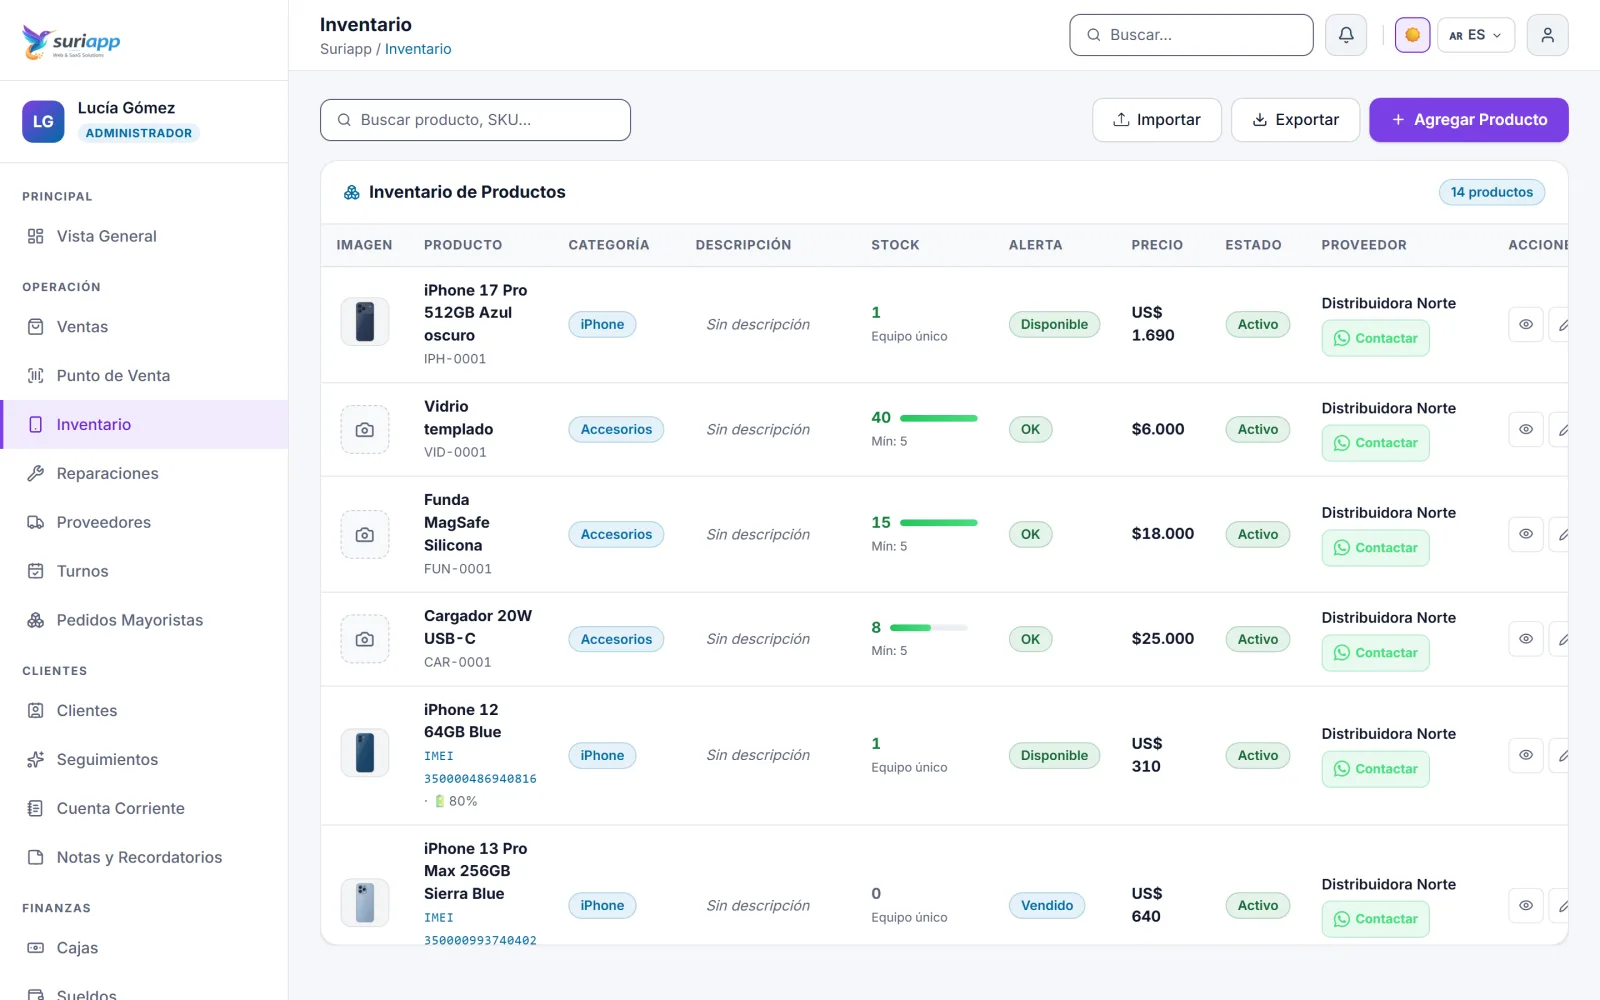Click Vidrio templado stock progress bar
1600x1000 pixels.
[x=938, y=418]
